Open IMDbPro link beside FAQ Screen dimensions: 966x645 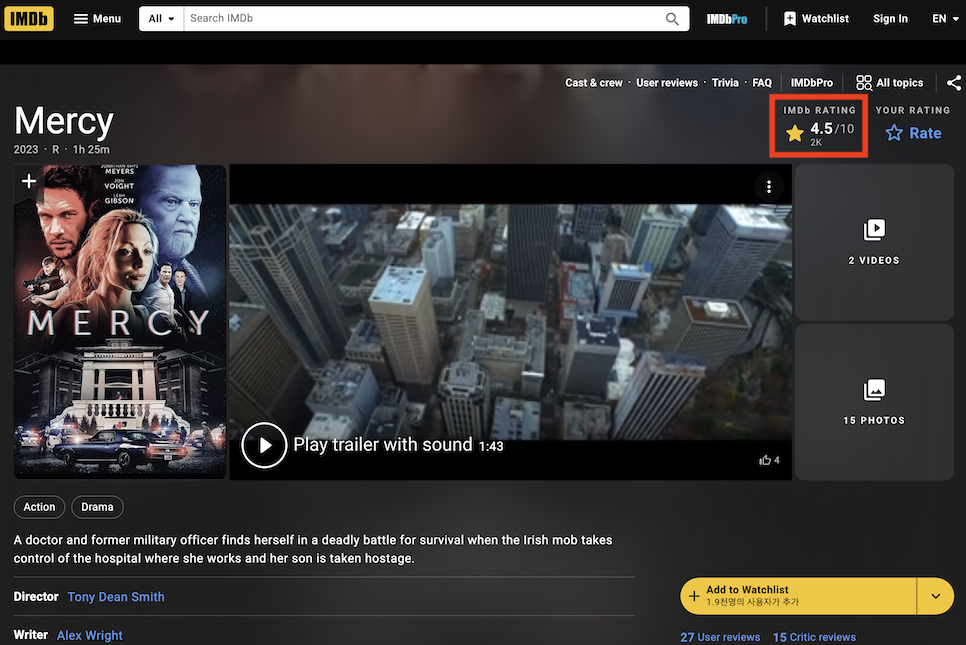(x=811, y=83)
